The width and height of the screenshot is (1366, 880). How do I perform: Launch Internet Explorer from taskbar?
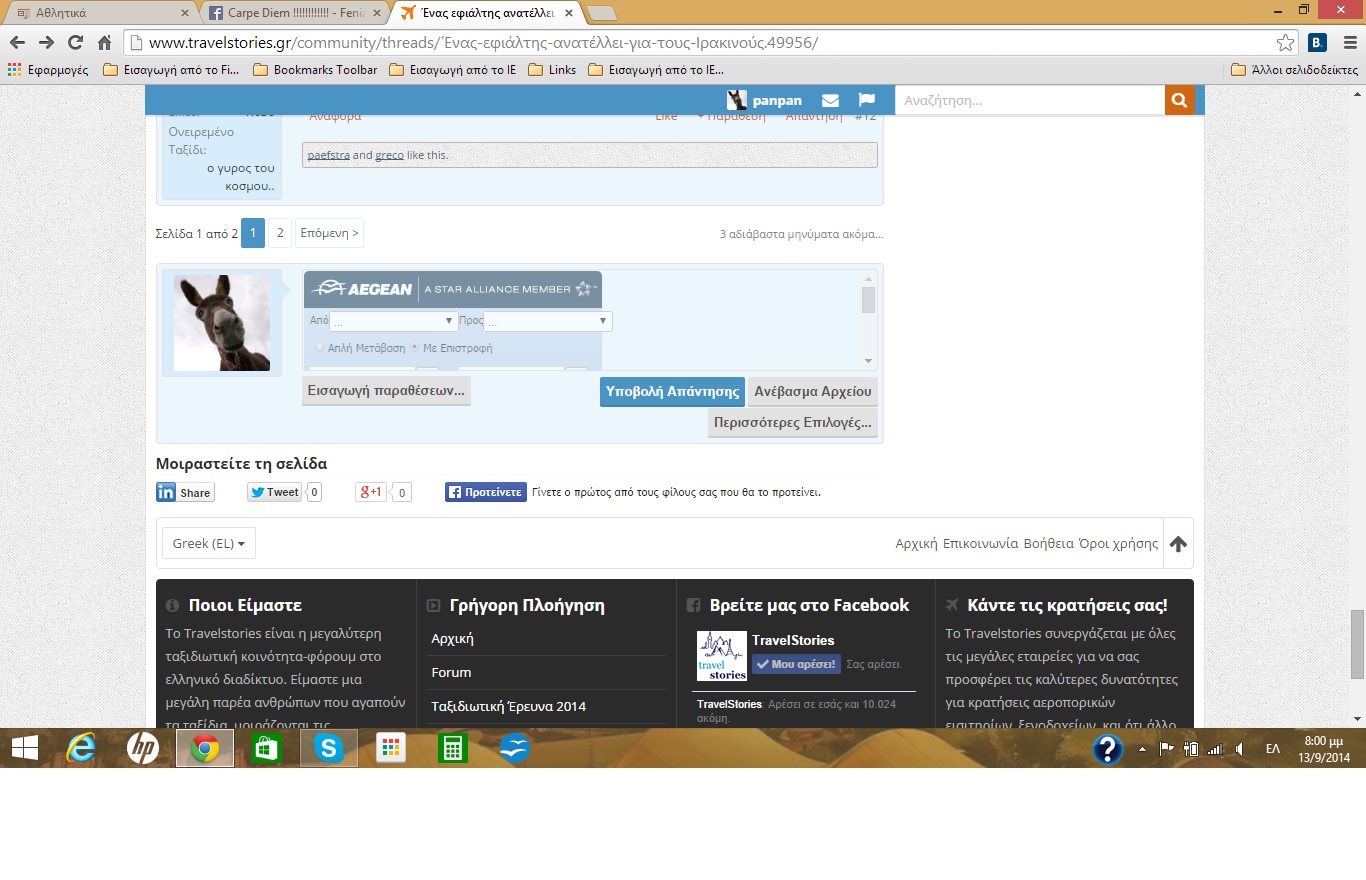pos(81,748)
